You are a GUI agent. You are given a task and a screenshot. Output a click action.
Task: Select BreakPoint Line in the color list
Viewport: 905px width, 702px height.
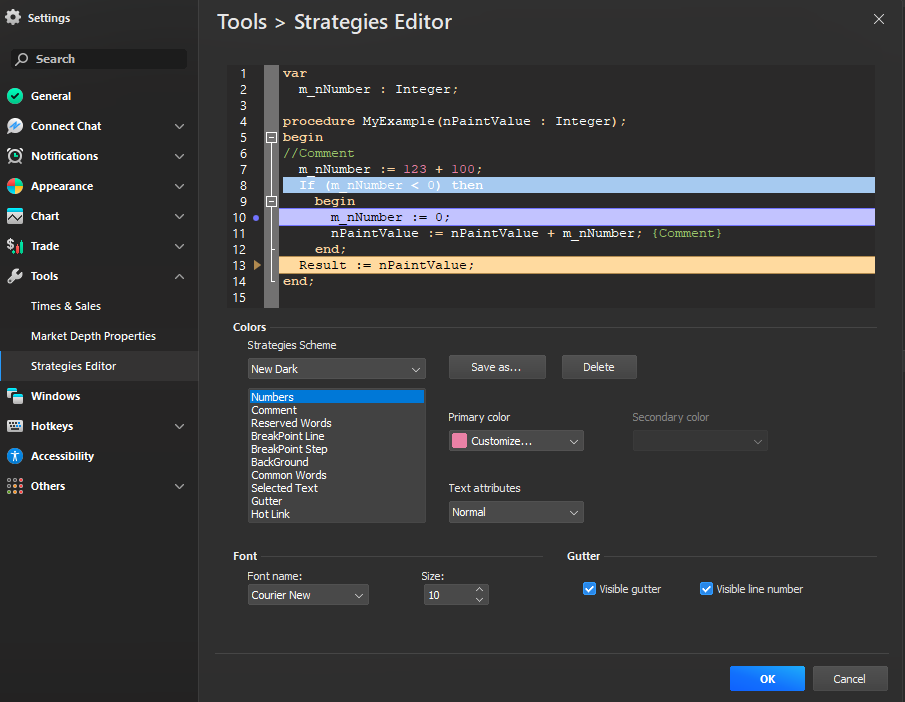tap(287, 436)
